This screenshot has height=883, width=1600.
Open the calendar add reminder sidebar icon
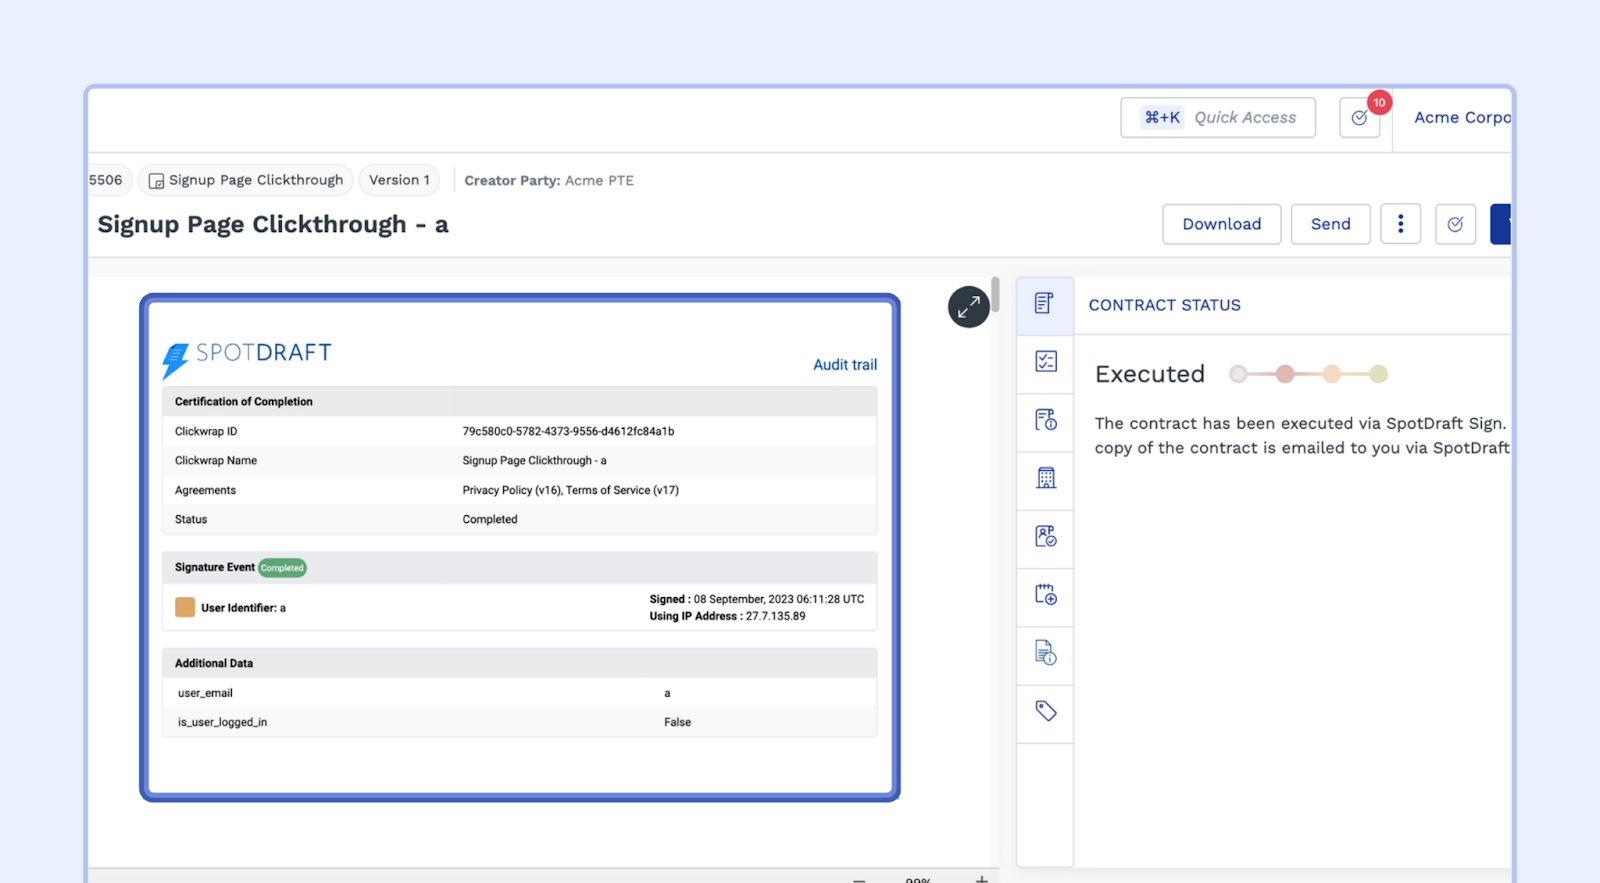[x=1045, y=595]
